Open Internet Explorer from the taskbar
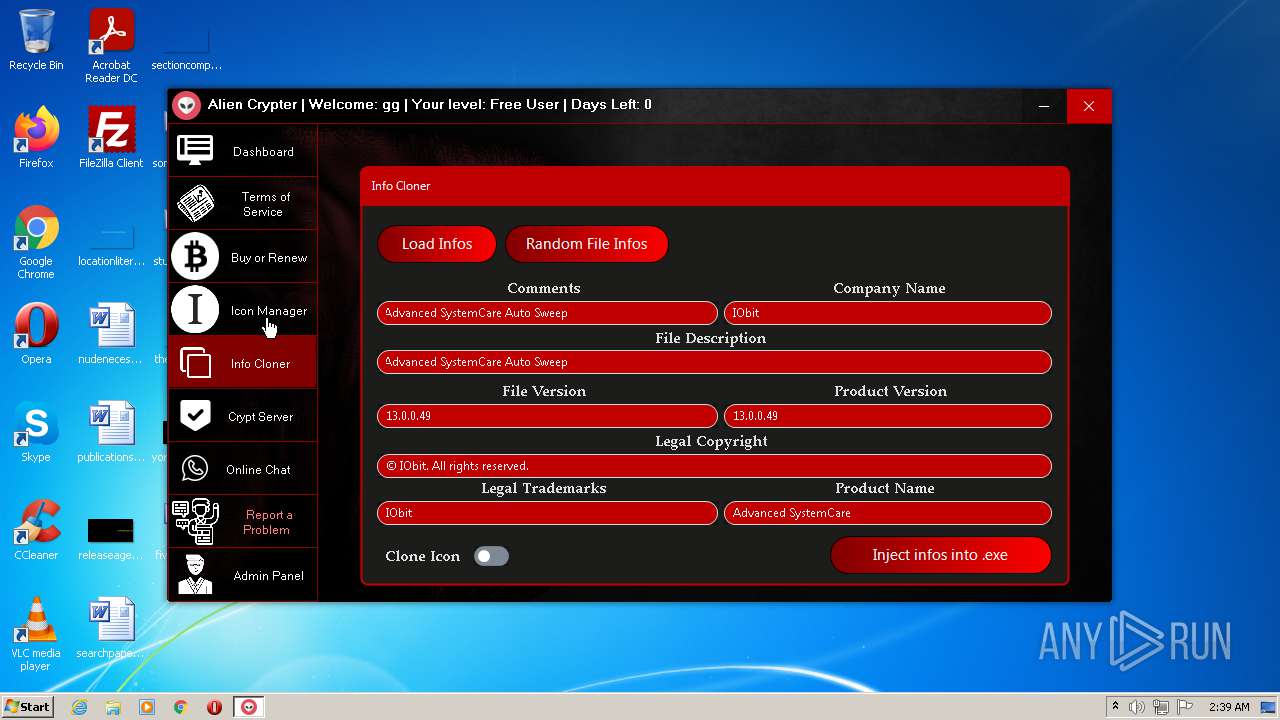The height and width of the screenshot is (720, 1280). point(80,707)
